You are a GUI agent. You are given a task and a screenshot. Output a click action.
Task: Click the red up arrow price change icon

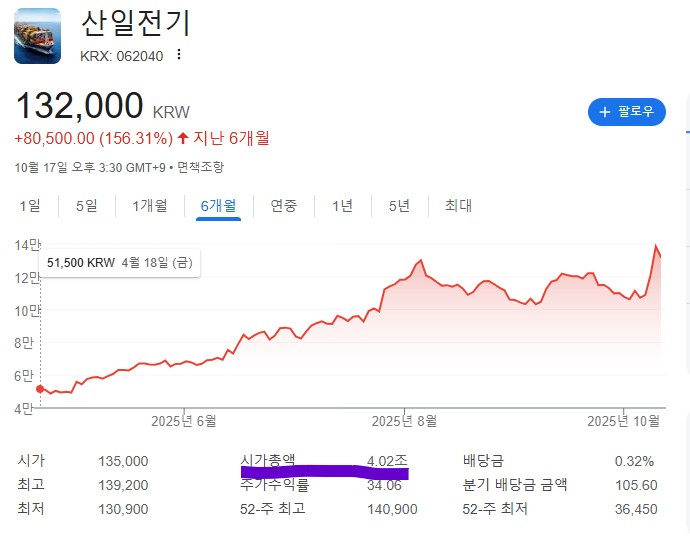coord(182,137)
